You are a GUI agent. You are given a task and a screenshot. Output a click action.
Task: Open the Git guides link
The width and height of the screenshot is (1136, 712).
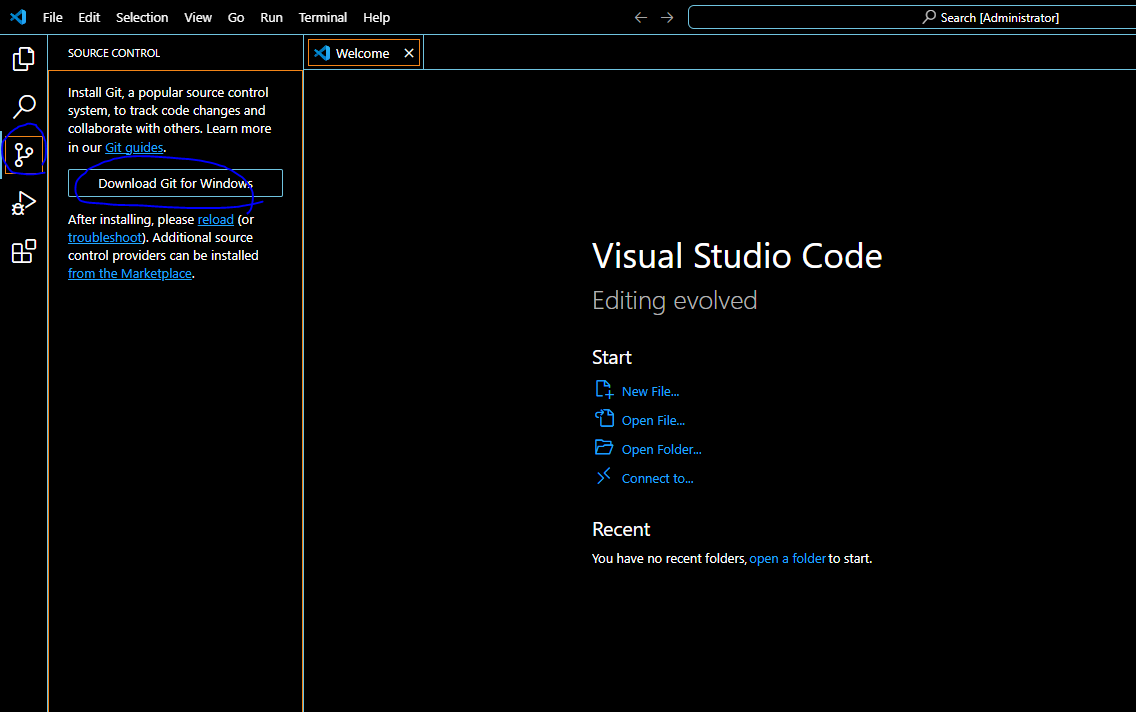pyautogui.click(x=134, y=147)
